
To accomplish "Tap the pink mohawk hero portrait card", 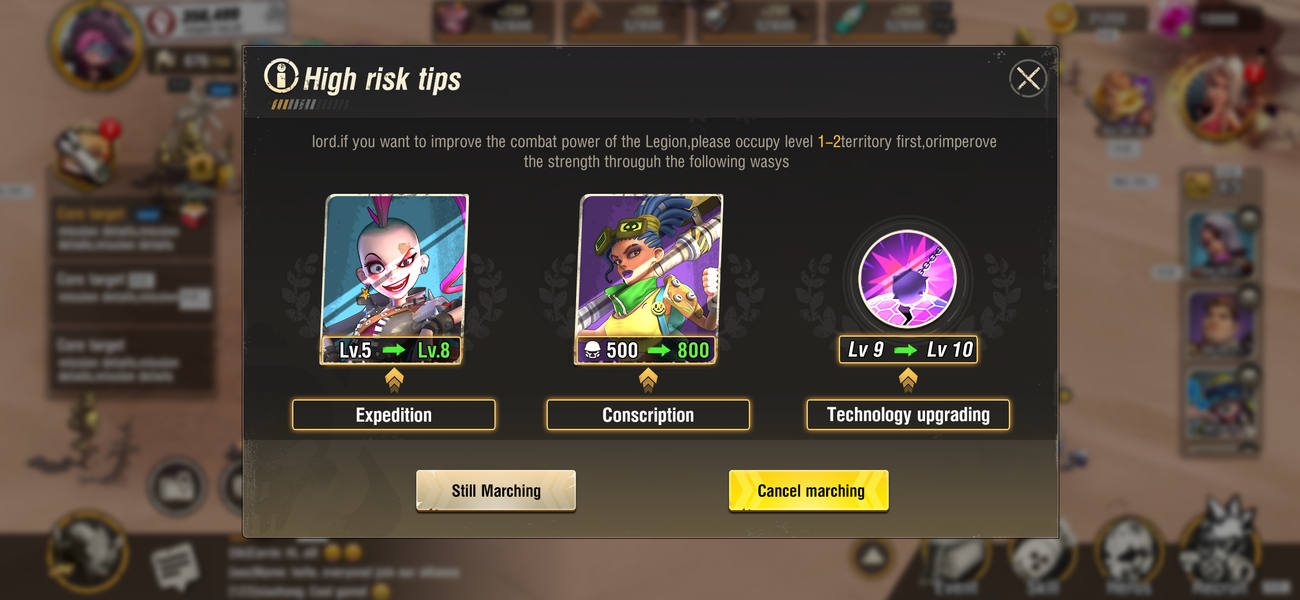I will [393, 278].
